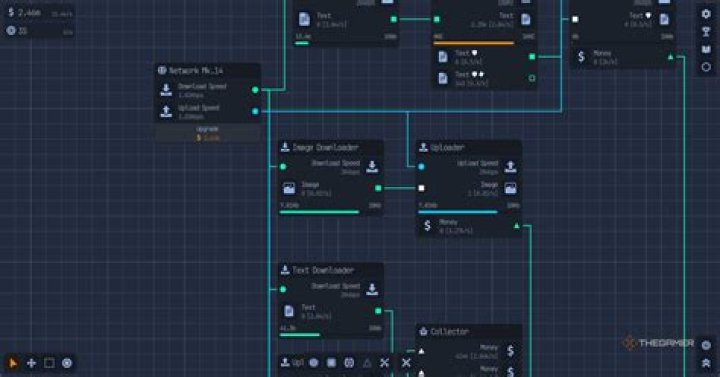Click the Network Upload Speed output connector
This screenshot has height=377, width=720.
[255, 112]
